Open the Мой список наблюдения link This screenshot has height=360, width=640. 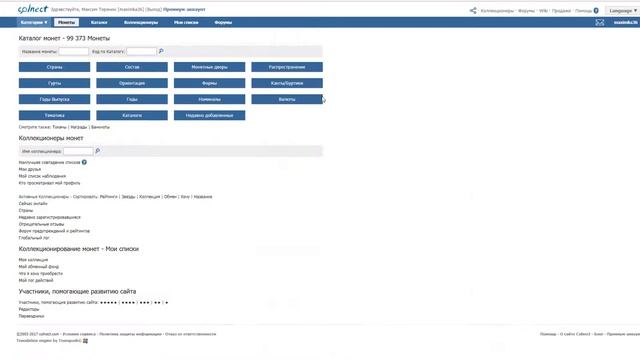pyautogui.click(x=42, y=176)
